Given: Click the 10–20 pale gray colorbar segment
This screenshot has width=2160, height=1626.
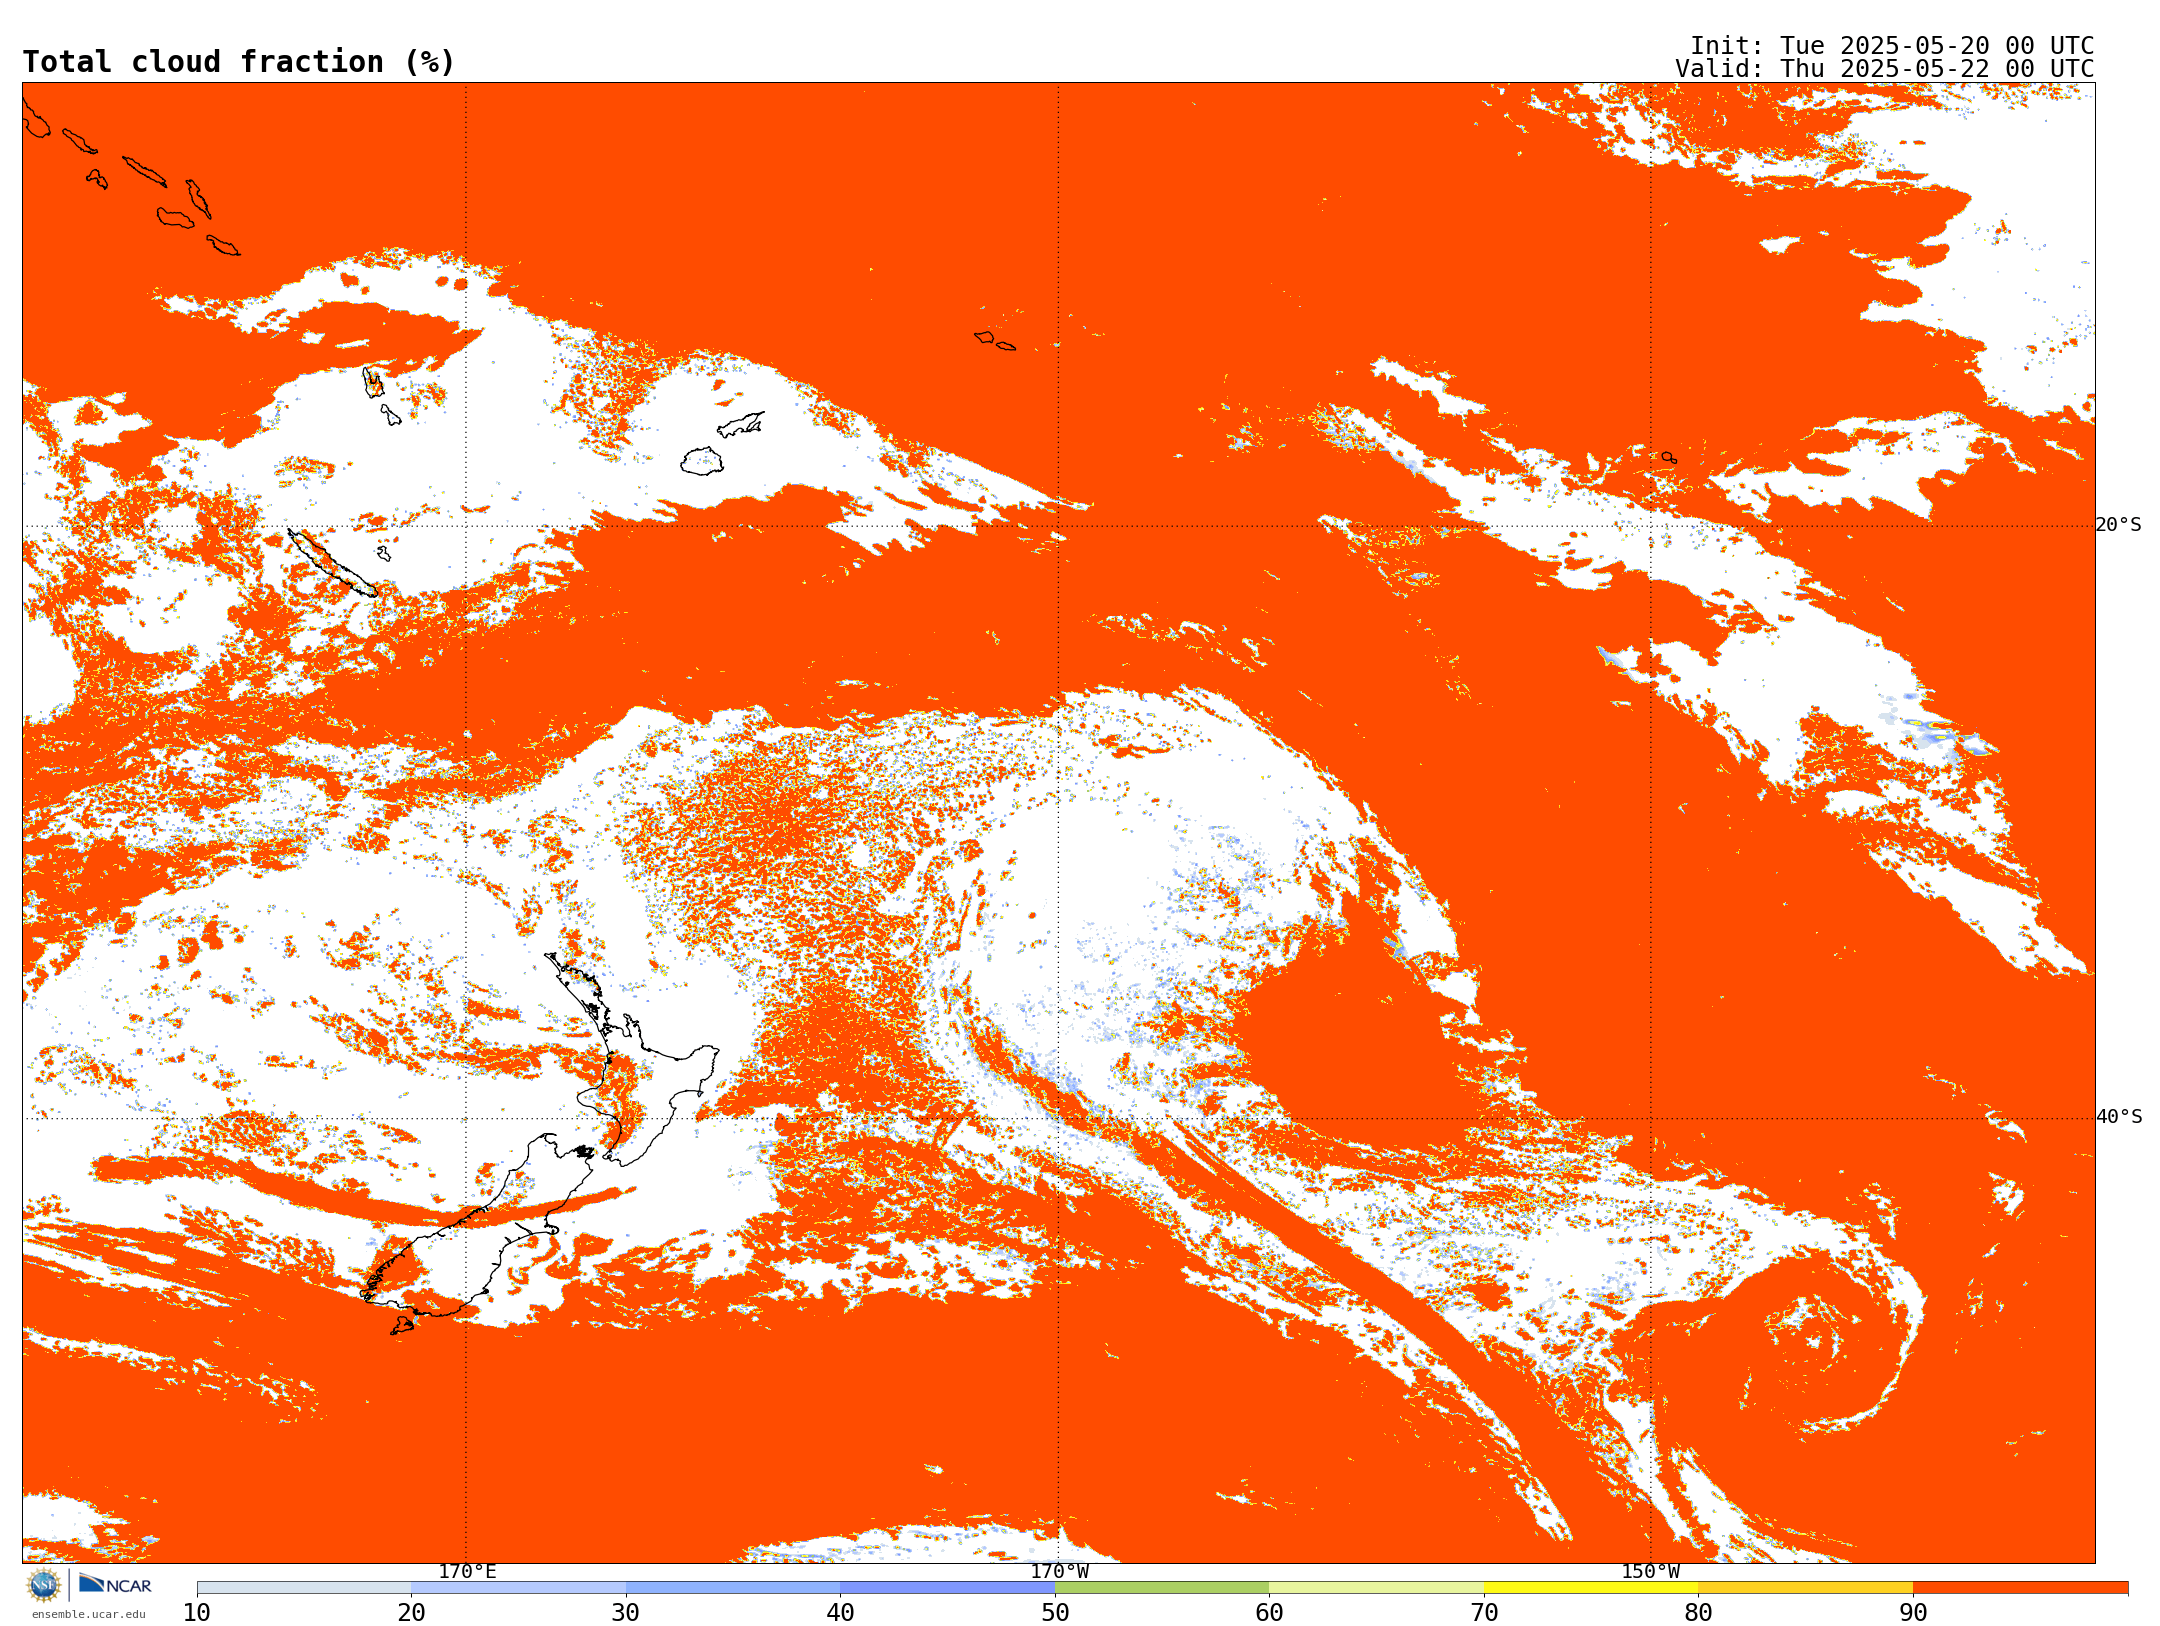Looking at the screenshot, I should click(x=304, y=1588).
